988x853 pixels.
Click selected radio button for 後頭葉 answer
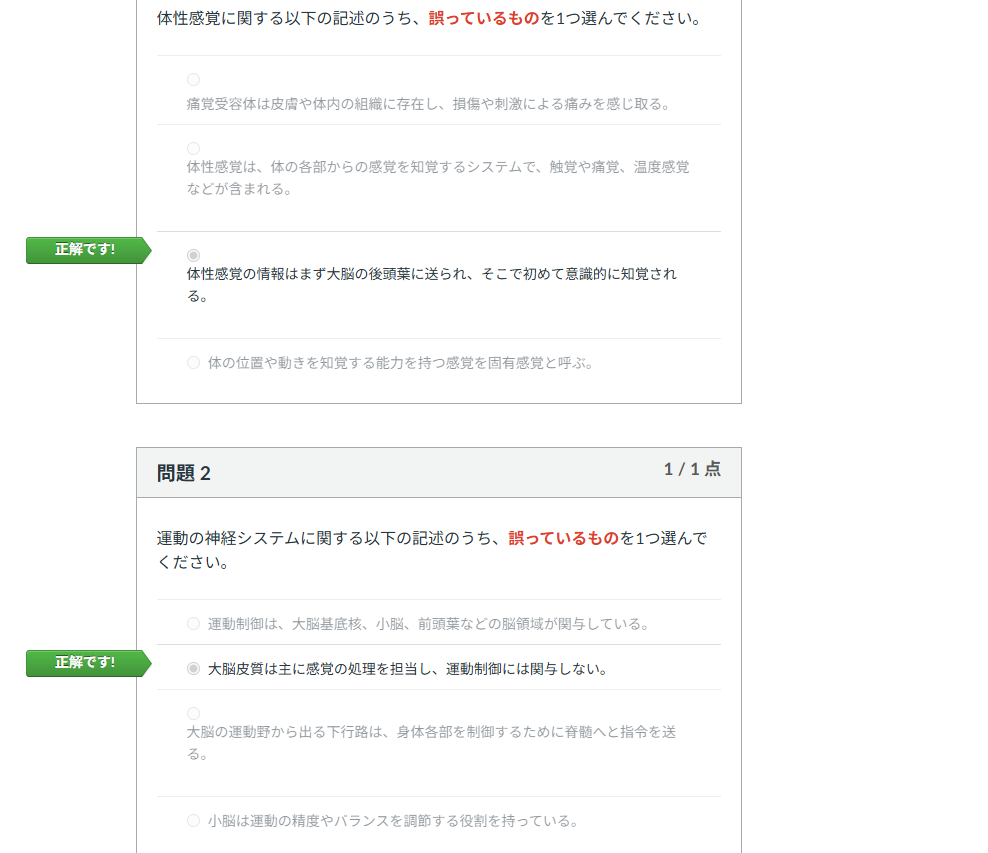(x=193, y=256)
